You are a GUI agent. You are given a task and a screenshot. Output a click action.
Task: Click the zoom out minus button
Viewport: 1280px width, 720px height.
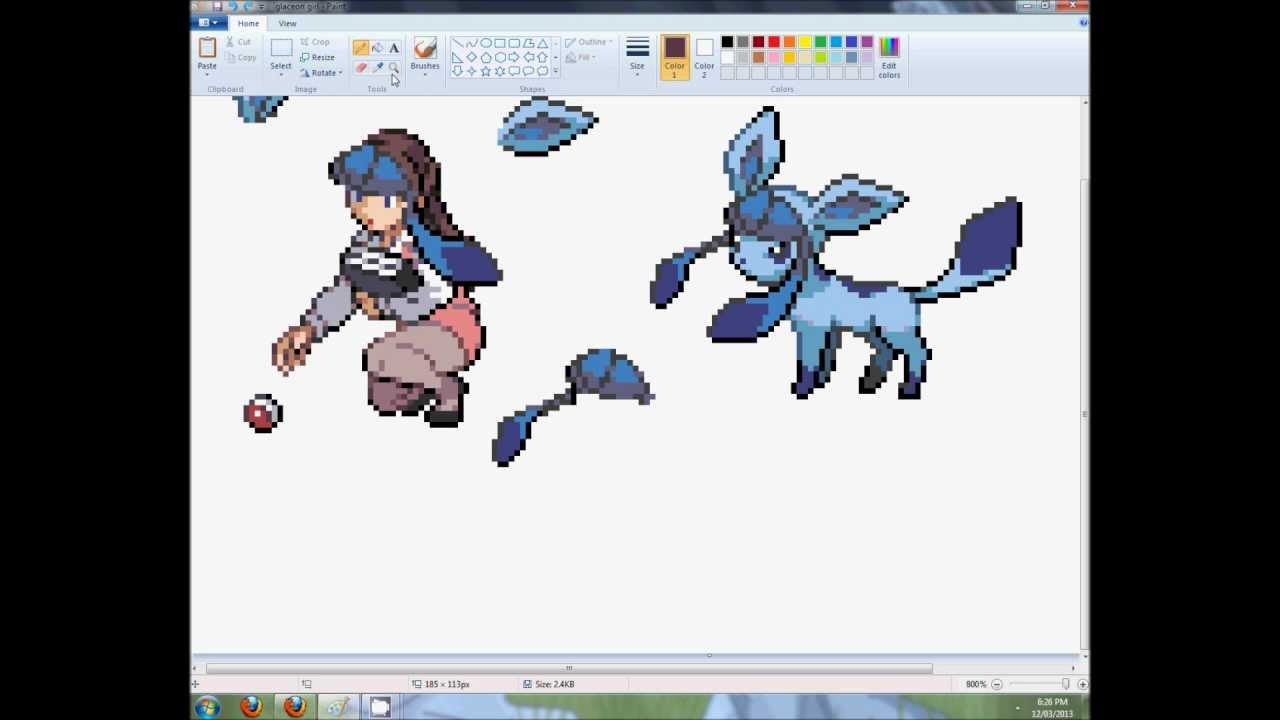(x=997, y=684)
